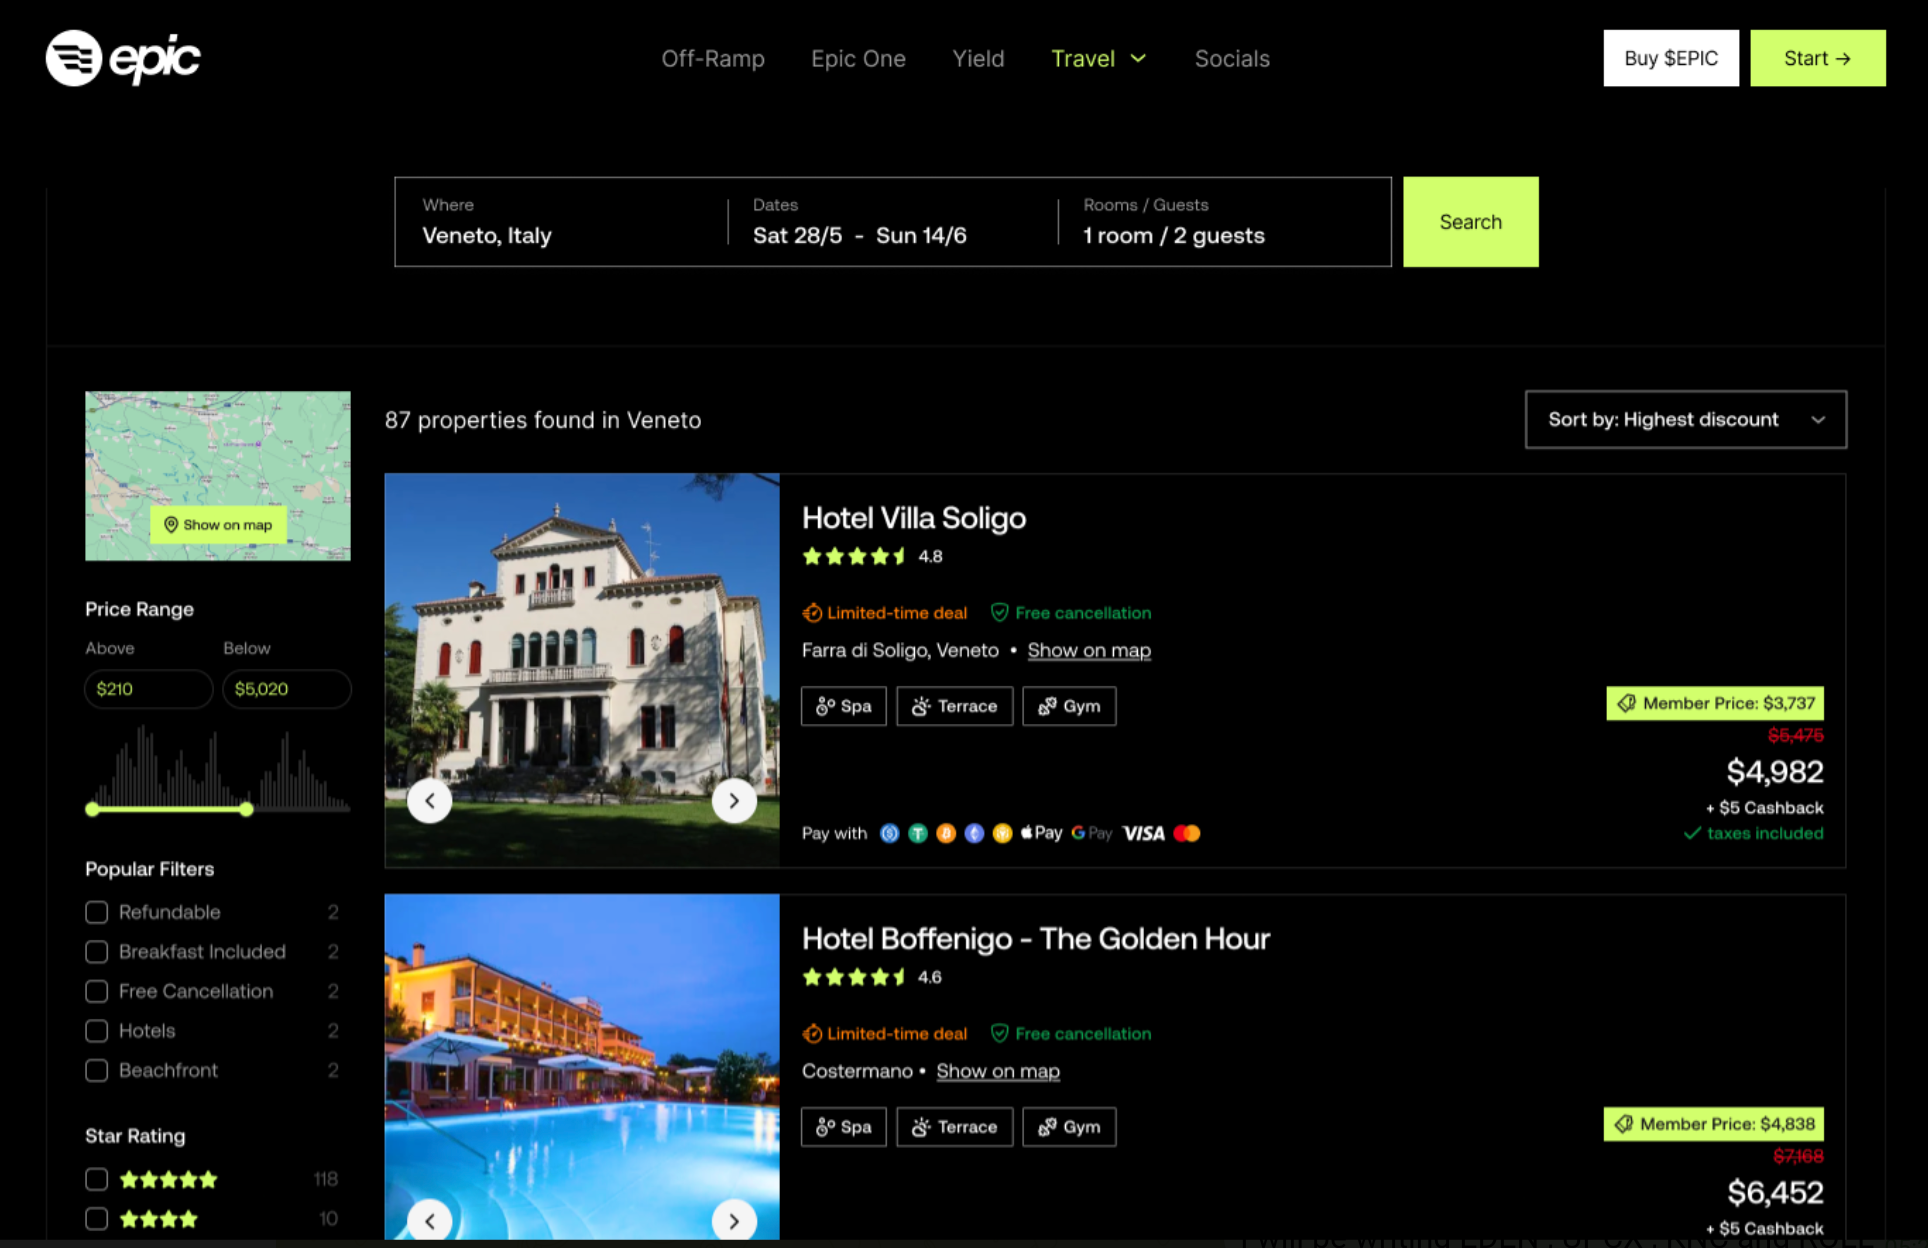
Task: Filter by four-star rating checkbox
Action: click(97, 1219)
